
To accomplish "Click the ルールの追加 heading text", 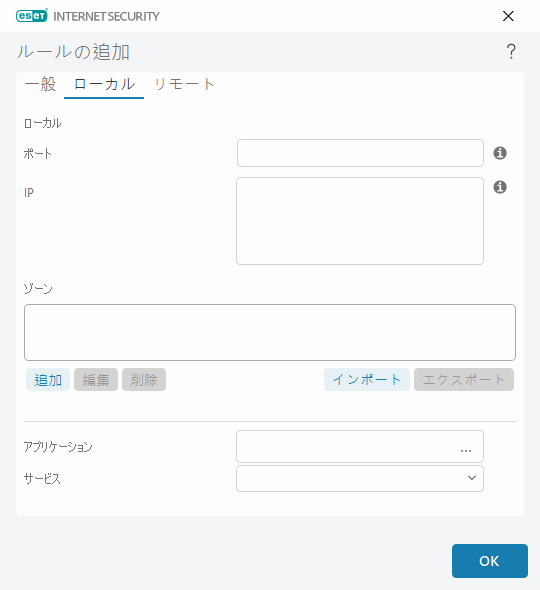I will (x=73, y=52).
